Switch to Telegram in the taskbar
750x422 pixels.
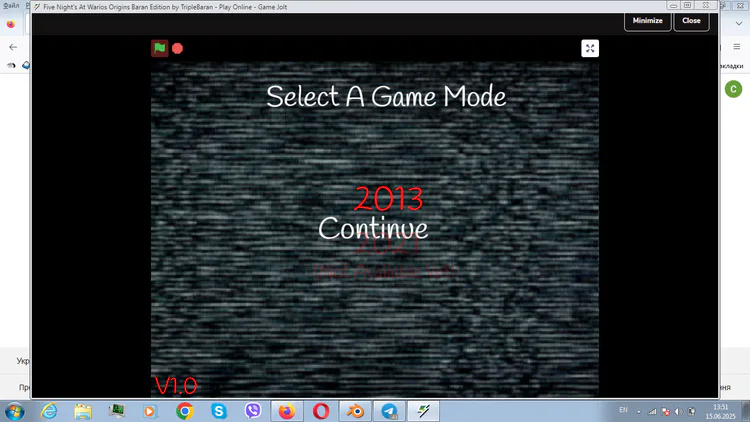tap(389, 411)
